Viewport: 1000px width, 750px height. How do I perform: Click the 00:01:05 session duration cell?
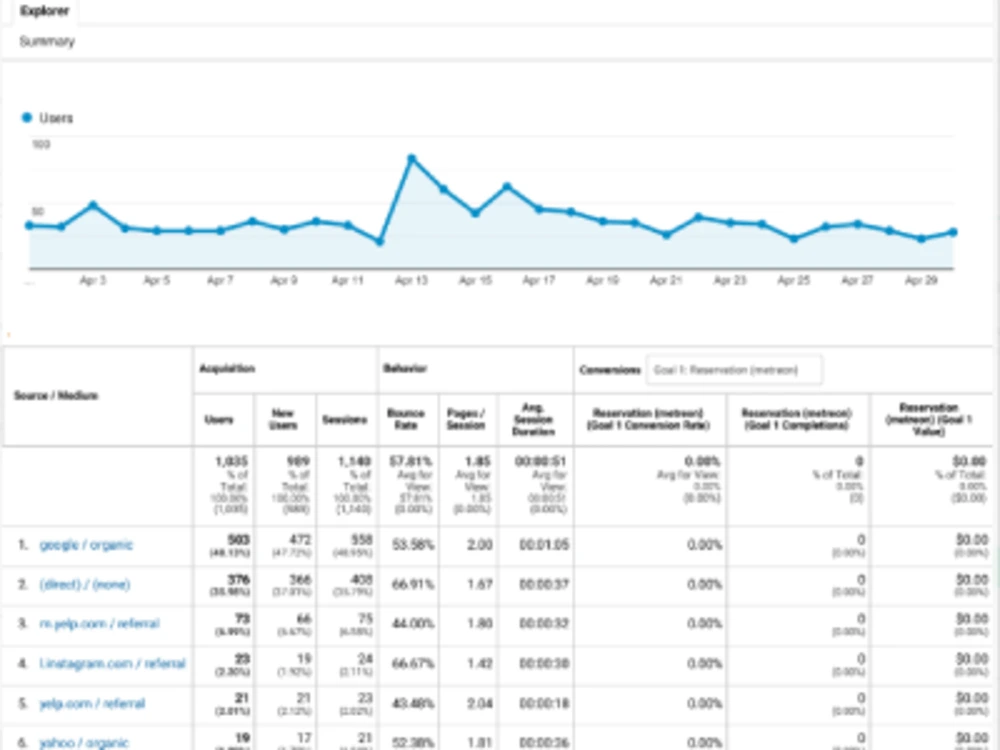tap(544, 545)
